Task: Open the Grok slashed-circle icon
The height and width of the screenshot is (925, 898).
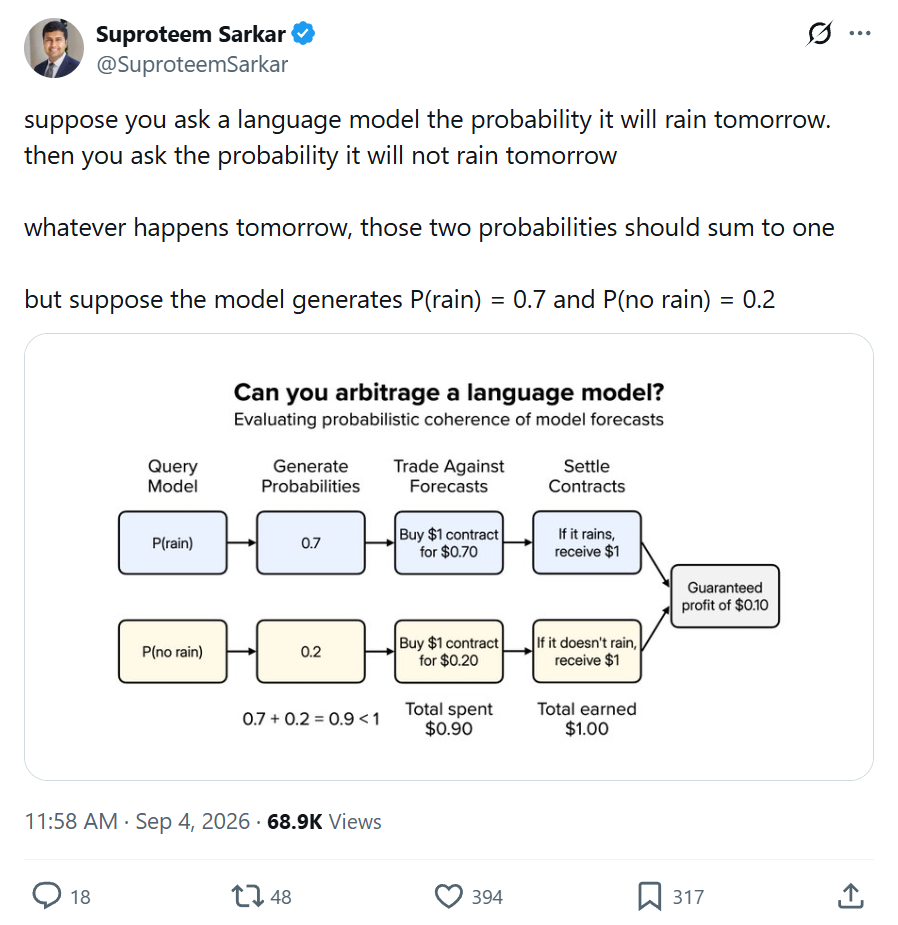Action: click(x=820, y=34)
